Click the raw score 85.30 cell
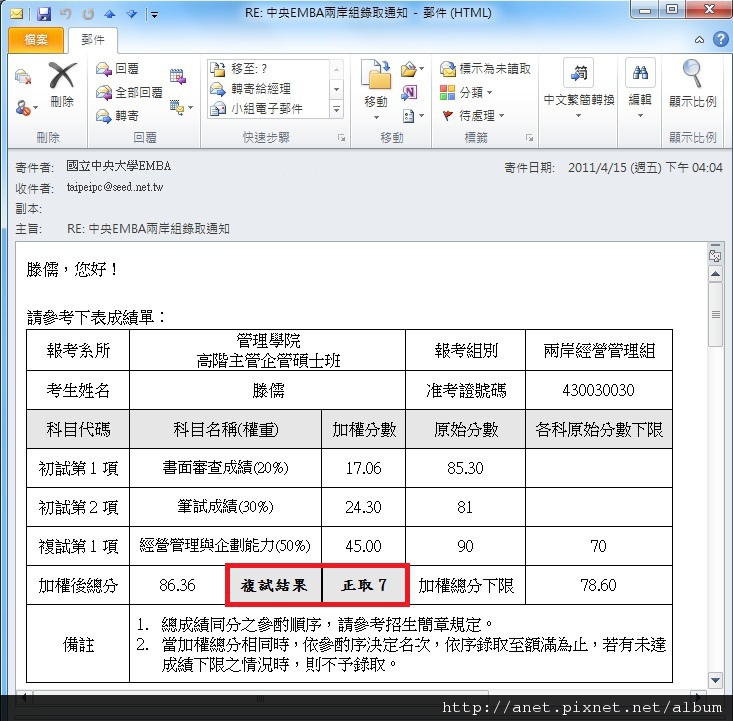 click(465, 468)
